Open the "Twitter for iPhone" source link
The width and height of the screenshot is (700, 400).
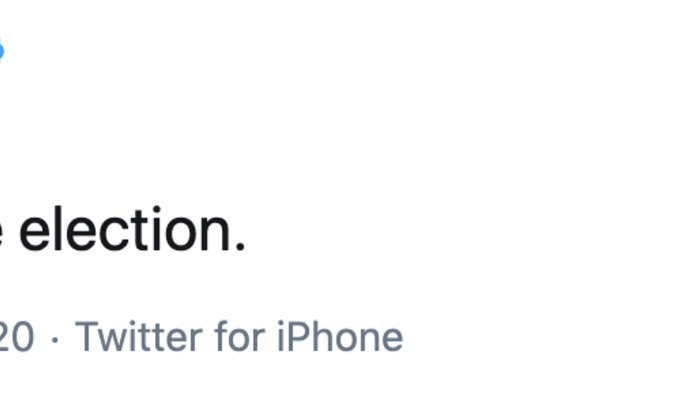pyautogui.click(x=239, y=338)
